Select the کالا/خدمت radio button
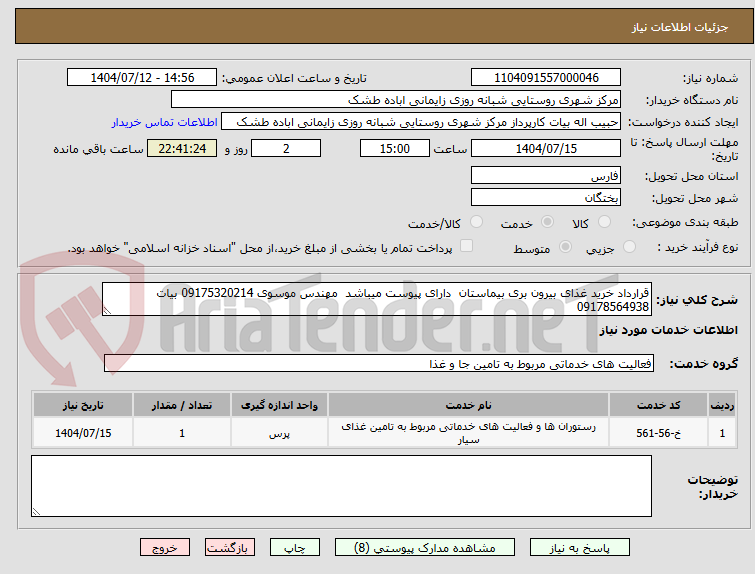 [x=476, y=222]
